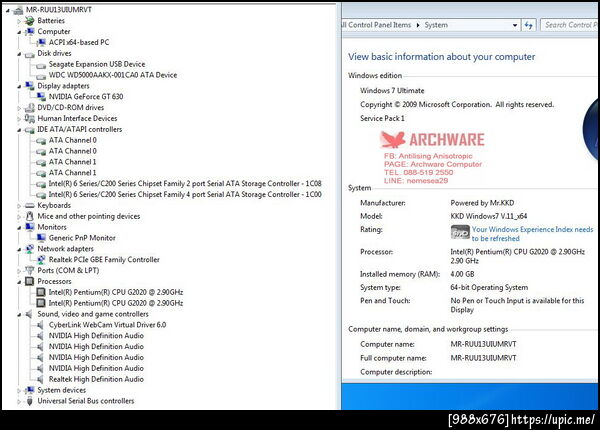
Task: Collapse the MR-RUU13UIUMRVT root node
Action: click(x=8, y=10)
